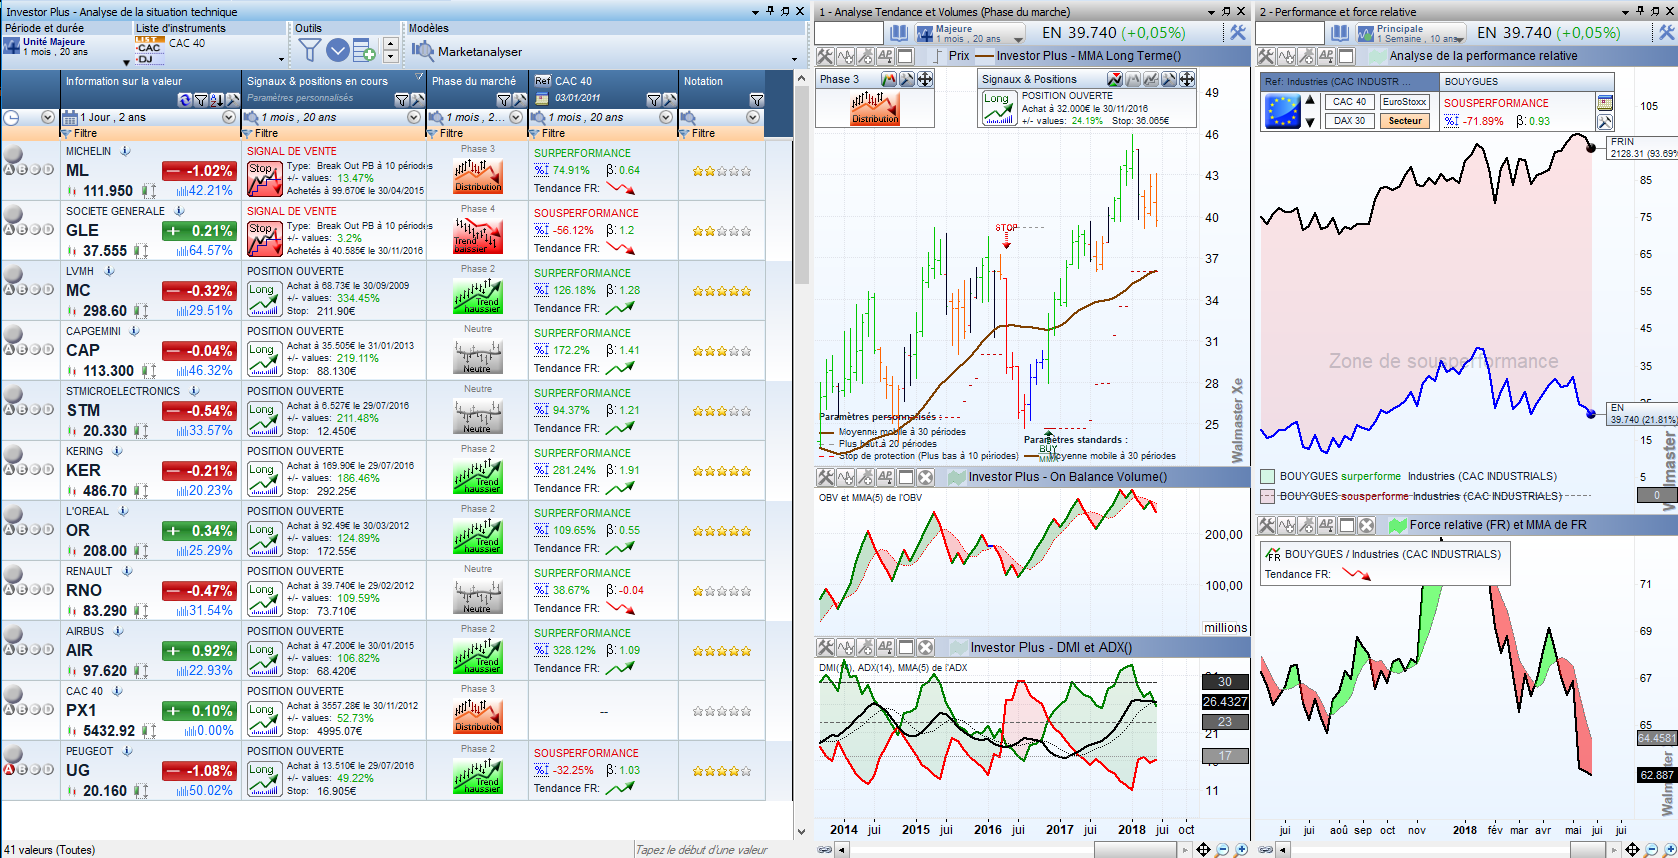
Task: Click horizontal scrollbar thumb under chart 1
Action: tap(1134, 850)
